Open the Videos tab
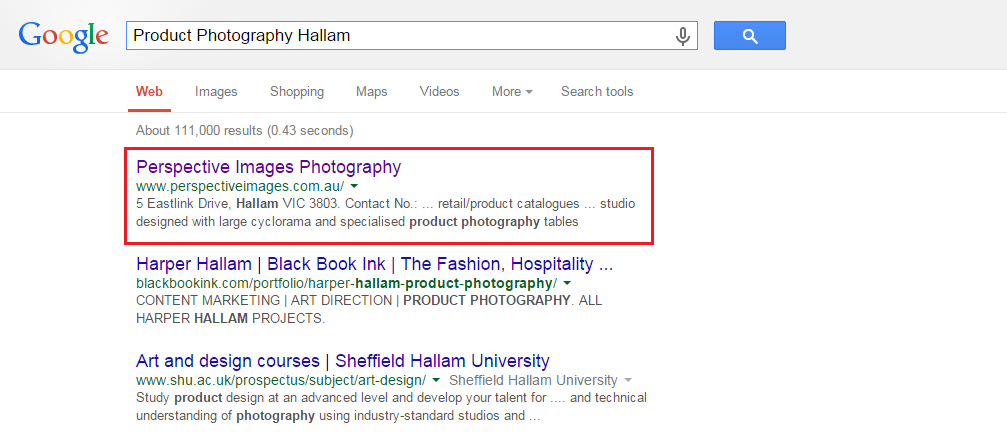 click(439, 91)
